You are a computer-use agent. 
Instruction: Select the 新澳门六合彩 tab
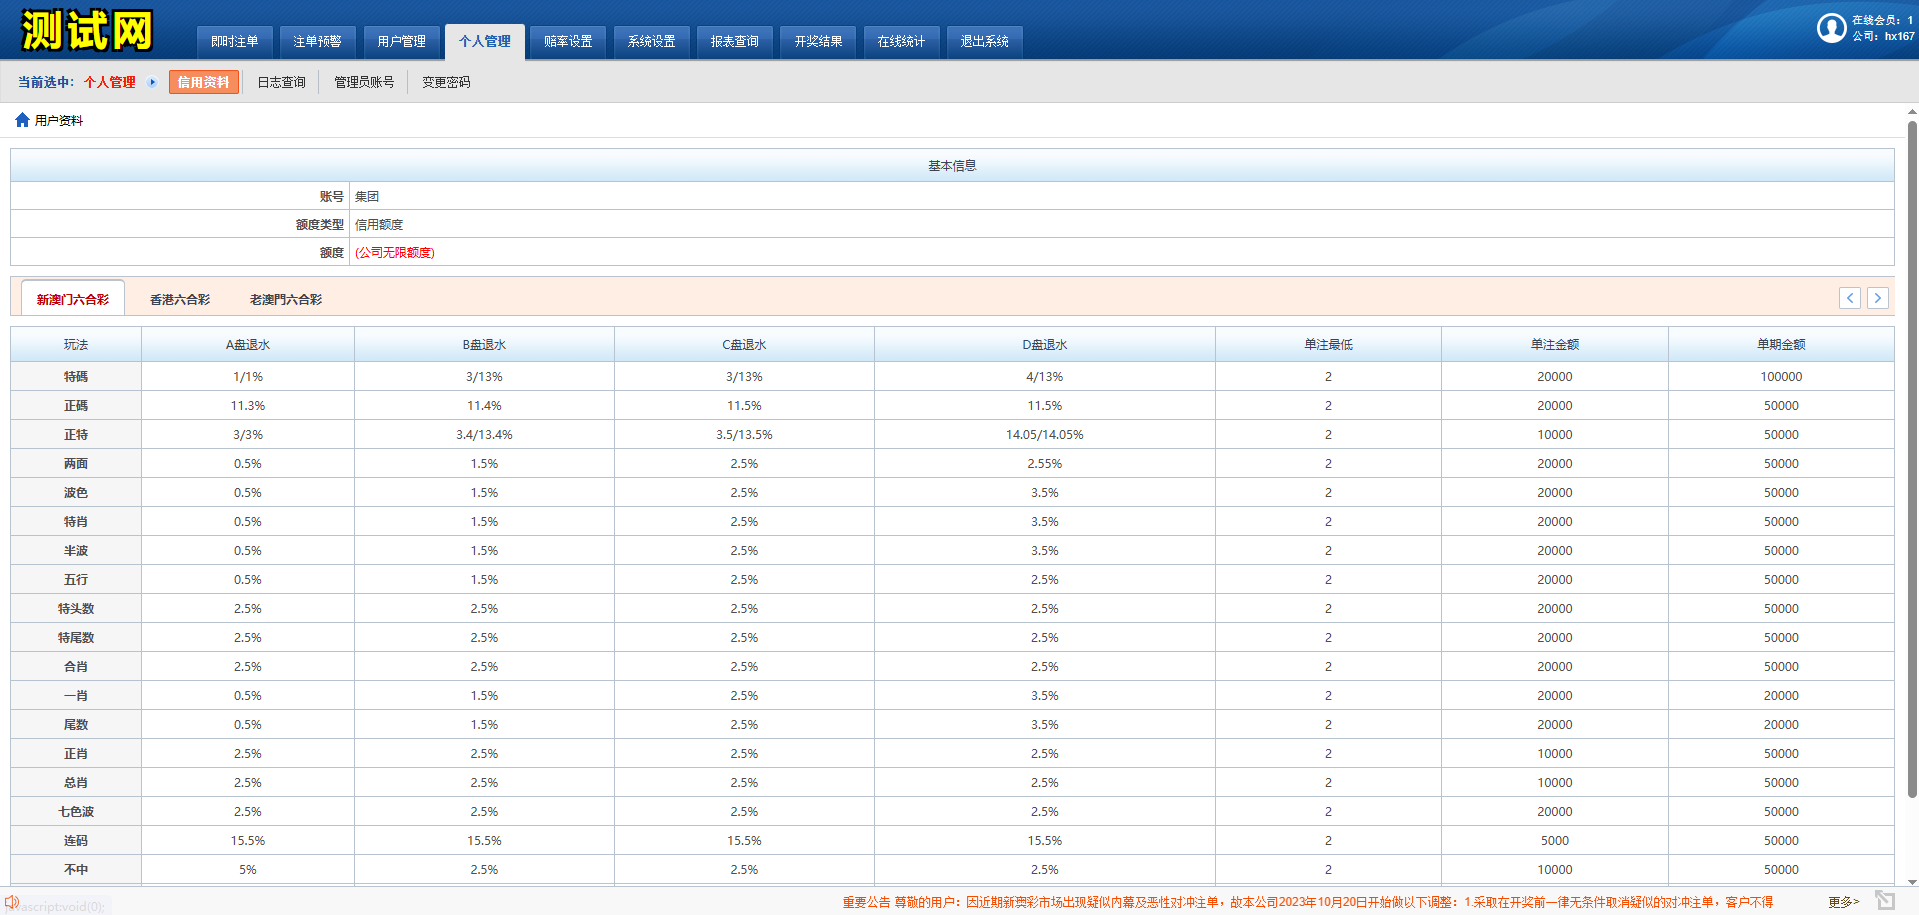[73, 299]
